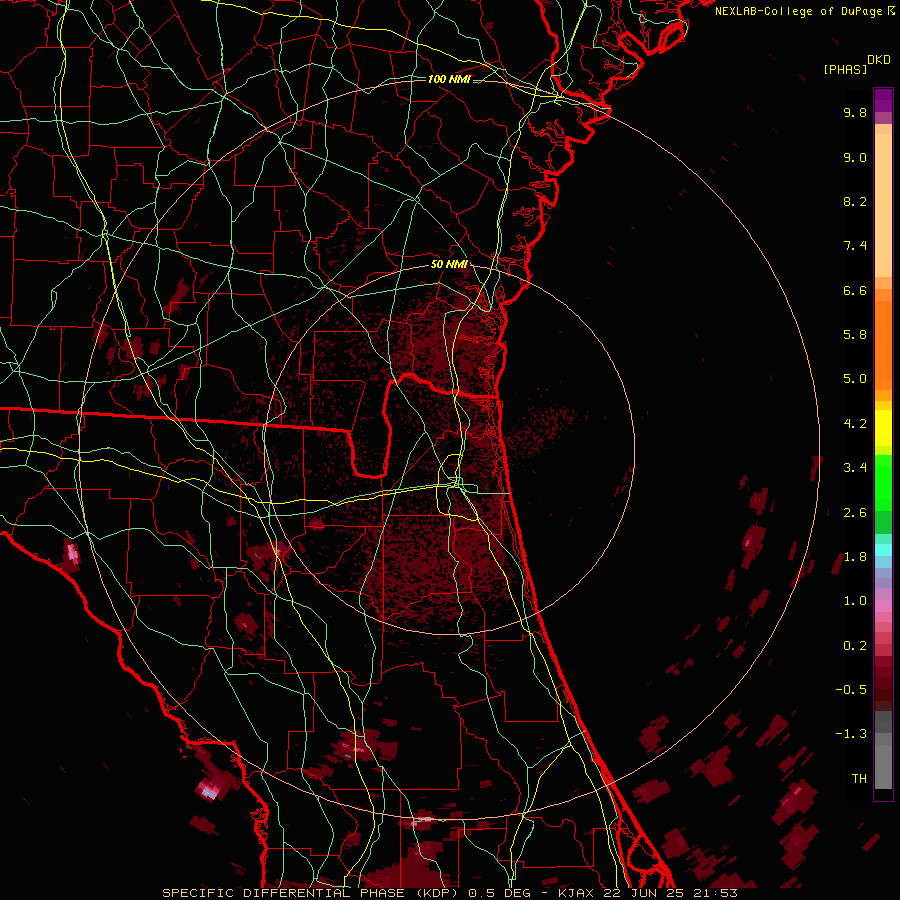Select the 9.8 value on the scale

(x=855, y=112)
